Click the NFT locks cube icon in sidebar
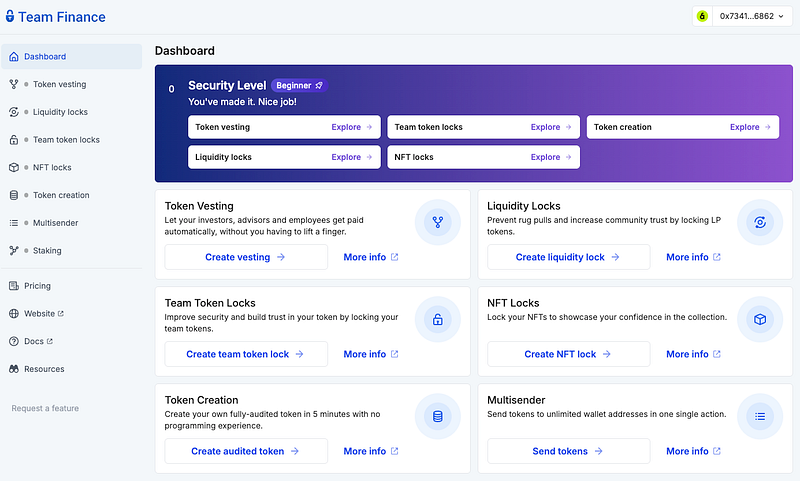The image size is (800, 481). coord(14,167)
